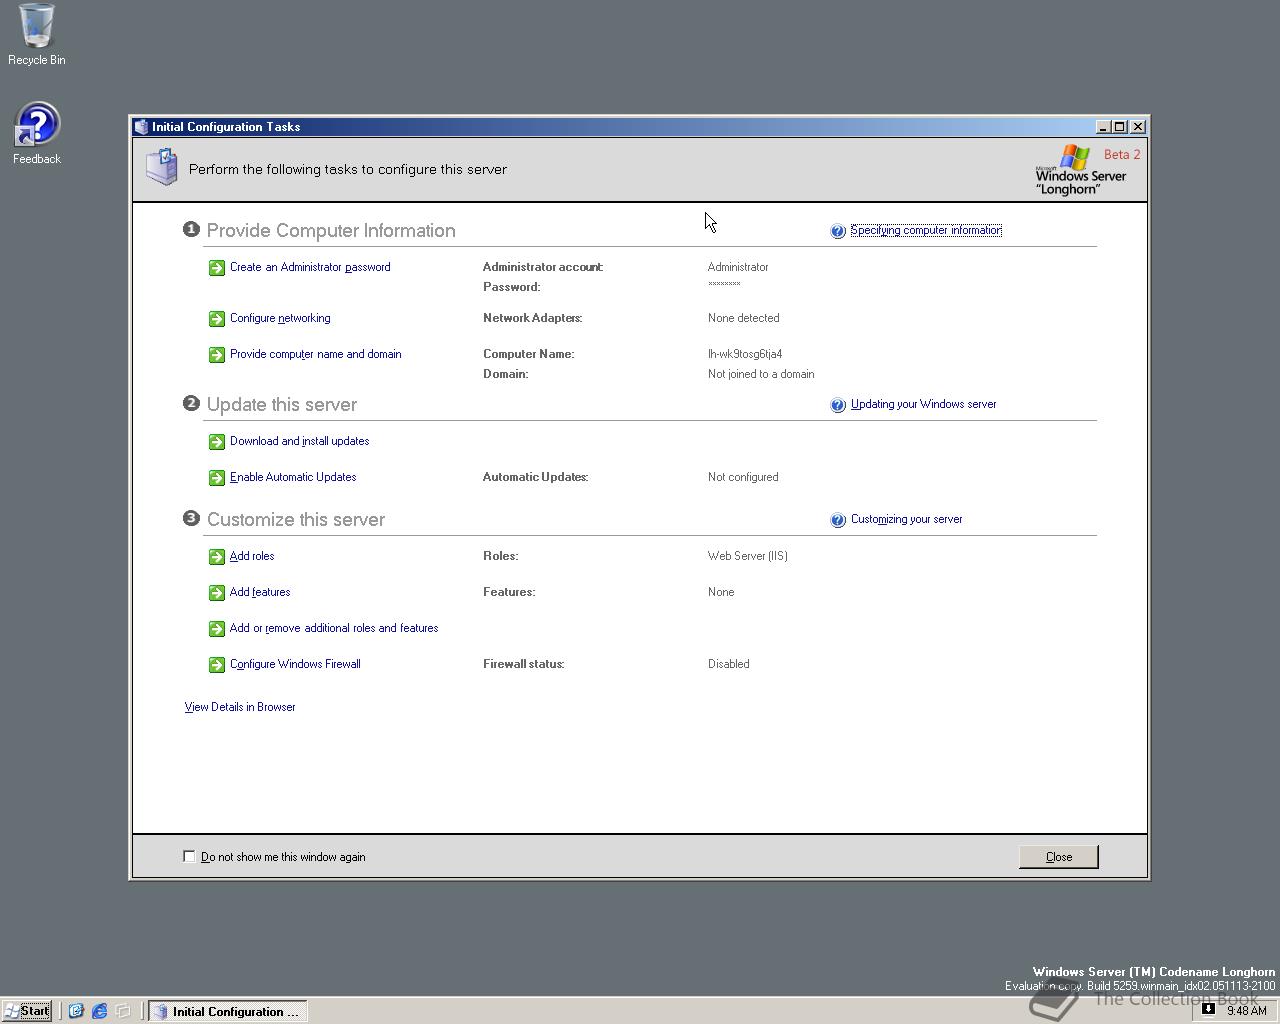Click the 9:48 AM system clock
Viewport: 1280px width, 1024px height.
[x=1247, y=1010]
